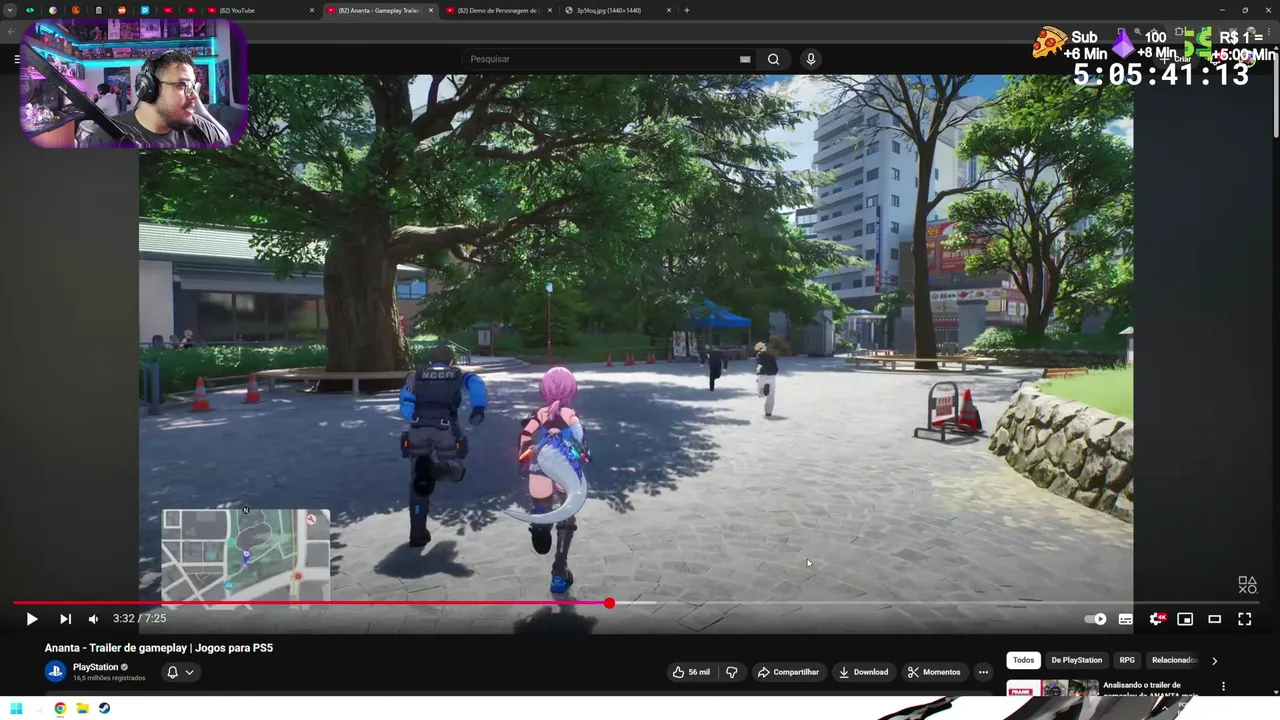This screenshot has width=1280, height=720.
Task: Close the 3p5foq.jpg browser tab
Action: [668, 10]
